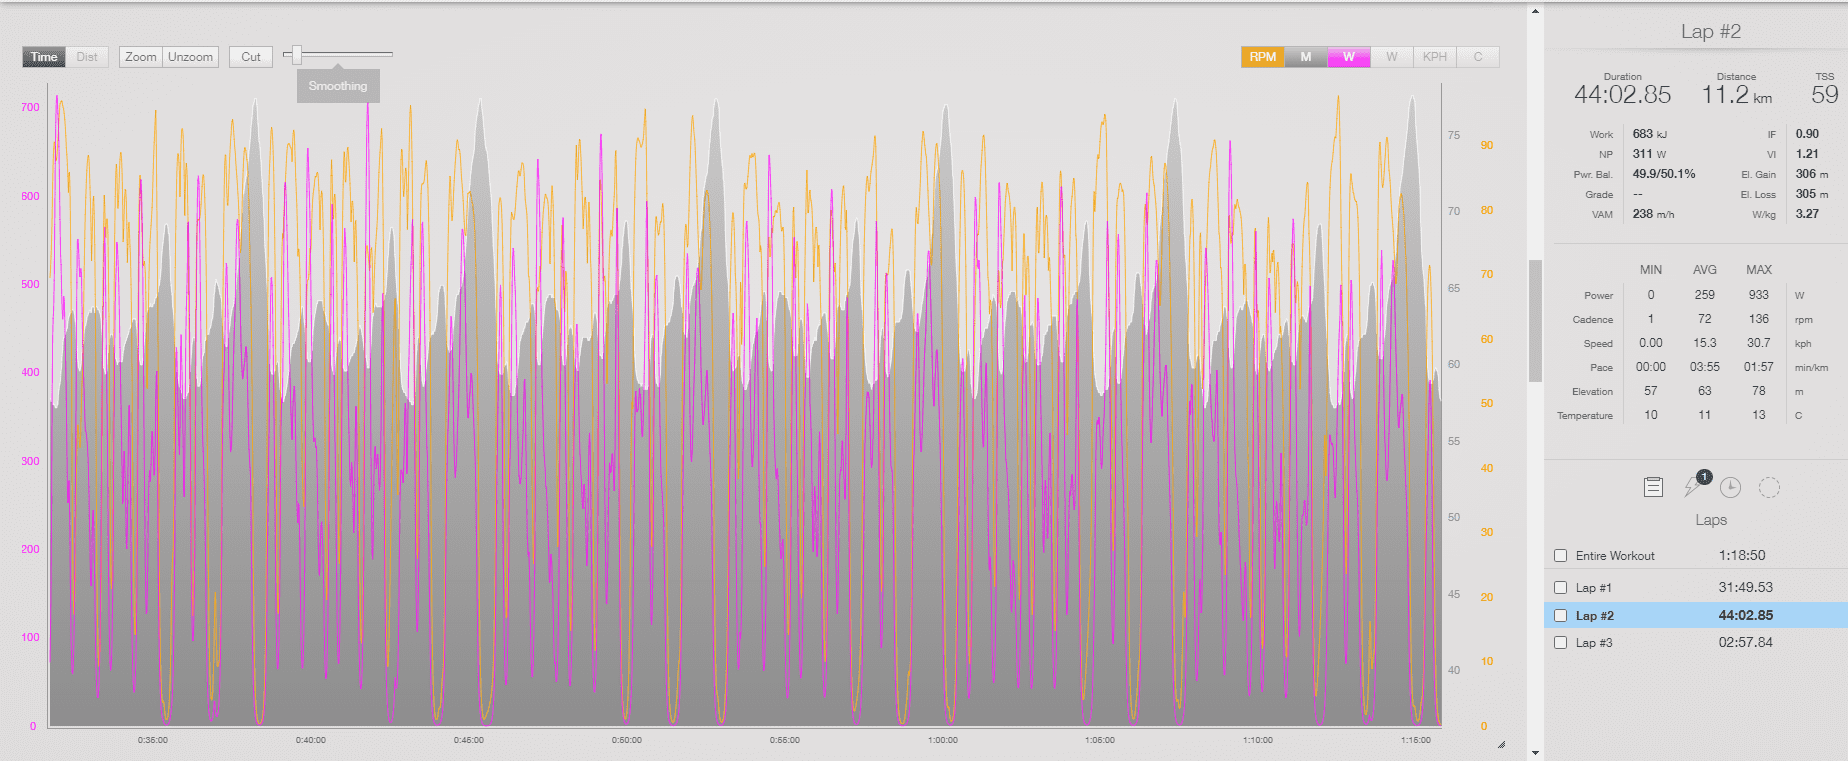Click the chart resize handle corner
1848x761 pixels.
click(x=1501, y=744)
